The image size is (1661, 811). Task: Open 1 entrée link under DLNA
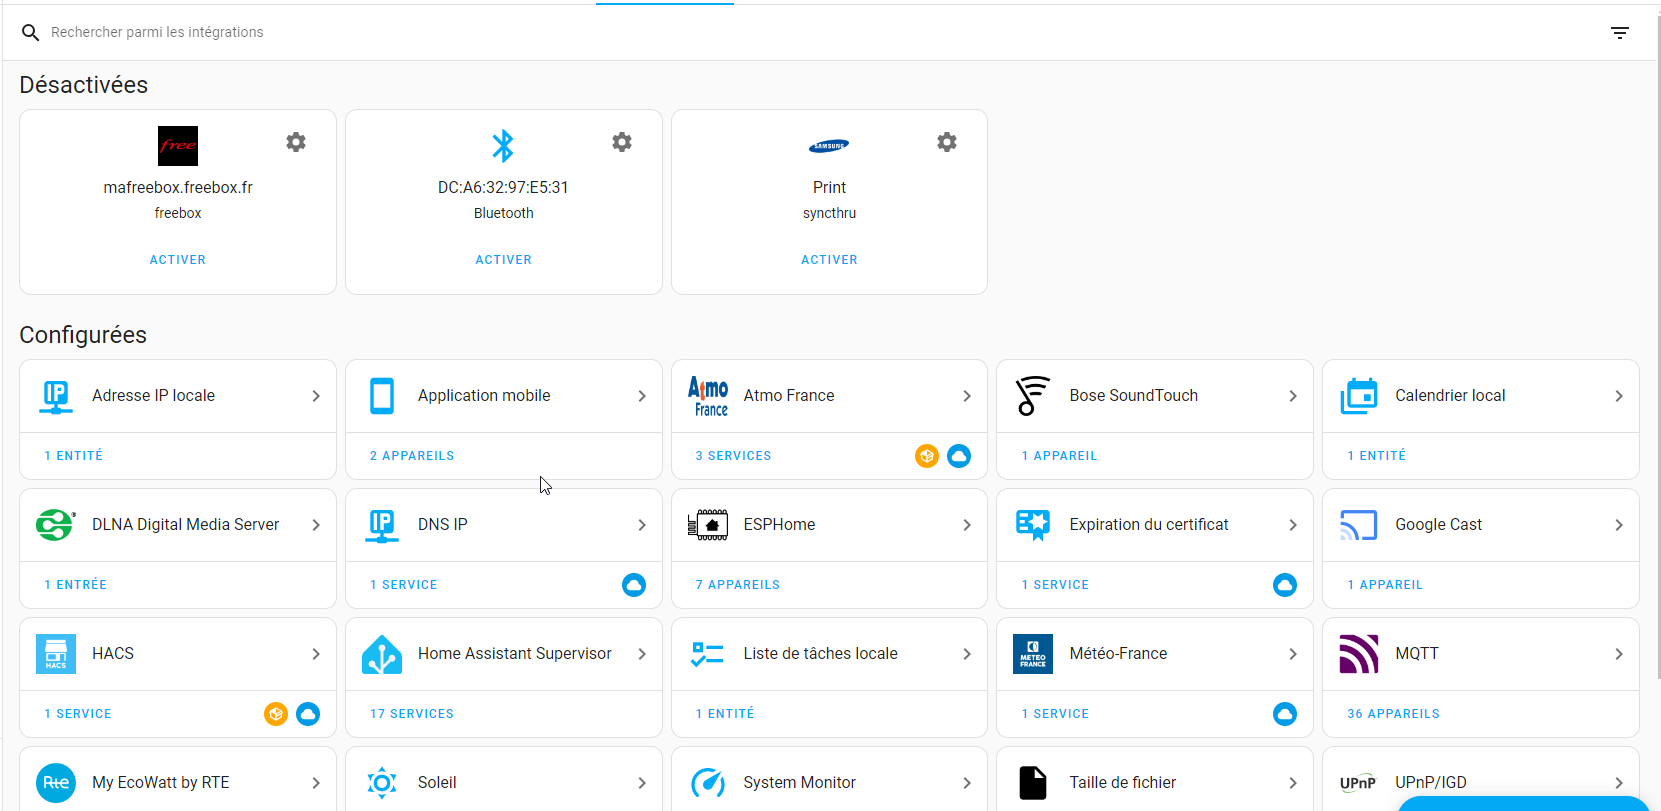coord(75,585)
